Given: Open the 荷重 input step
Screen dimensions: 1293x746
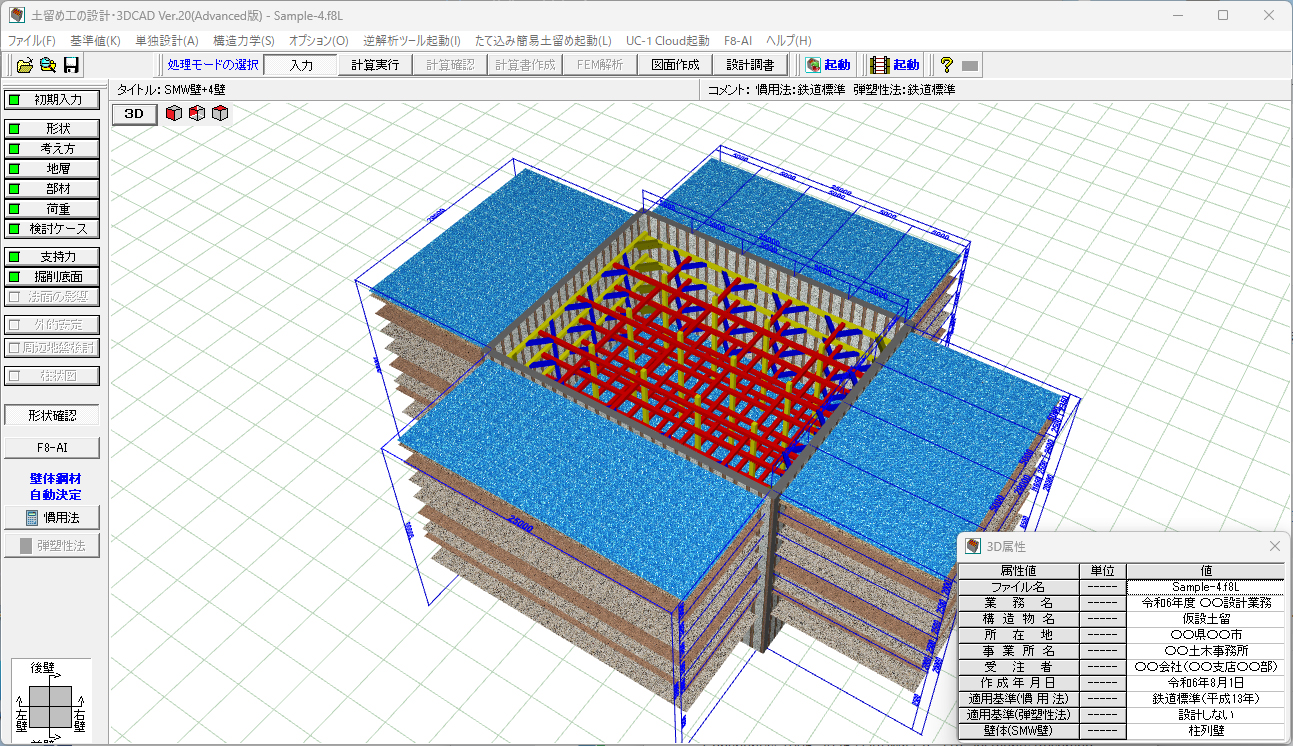Looking at the screenshot, I should 52,209.
